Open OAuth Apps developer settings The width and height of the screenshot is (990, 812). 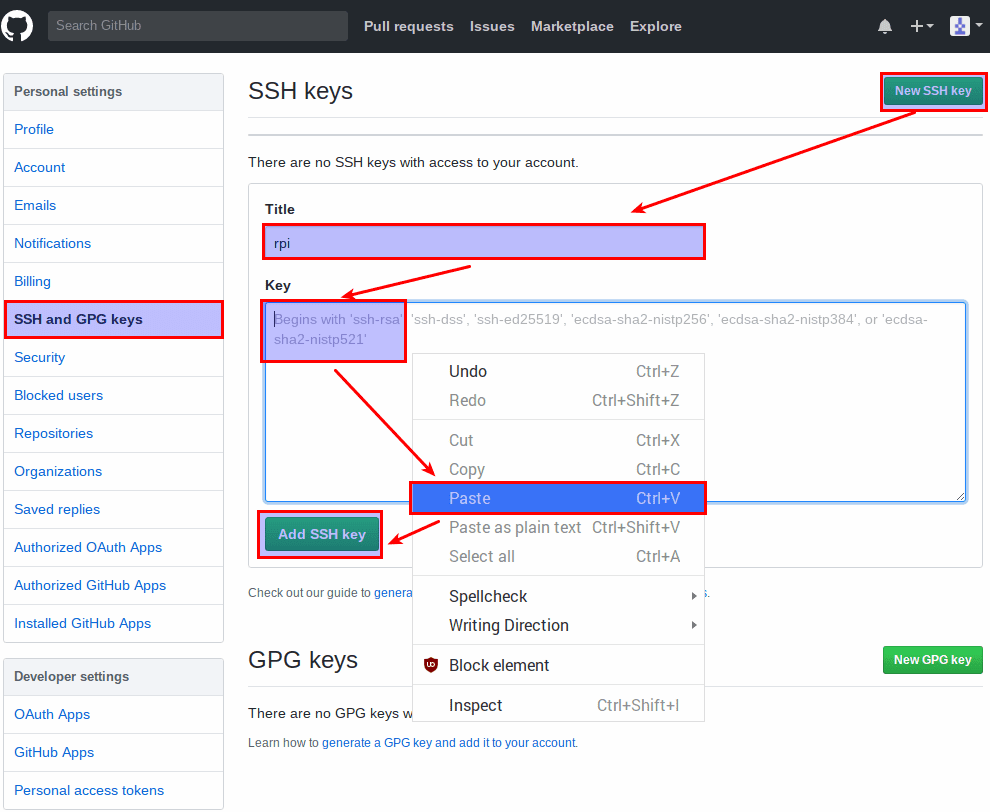pos(114,714)
